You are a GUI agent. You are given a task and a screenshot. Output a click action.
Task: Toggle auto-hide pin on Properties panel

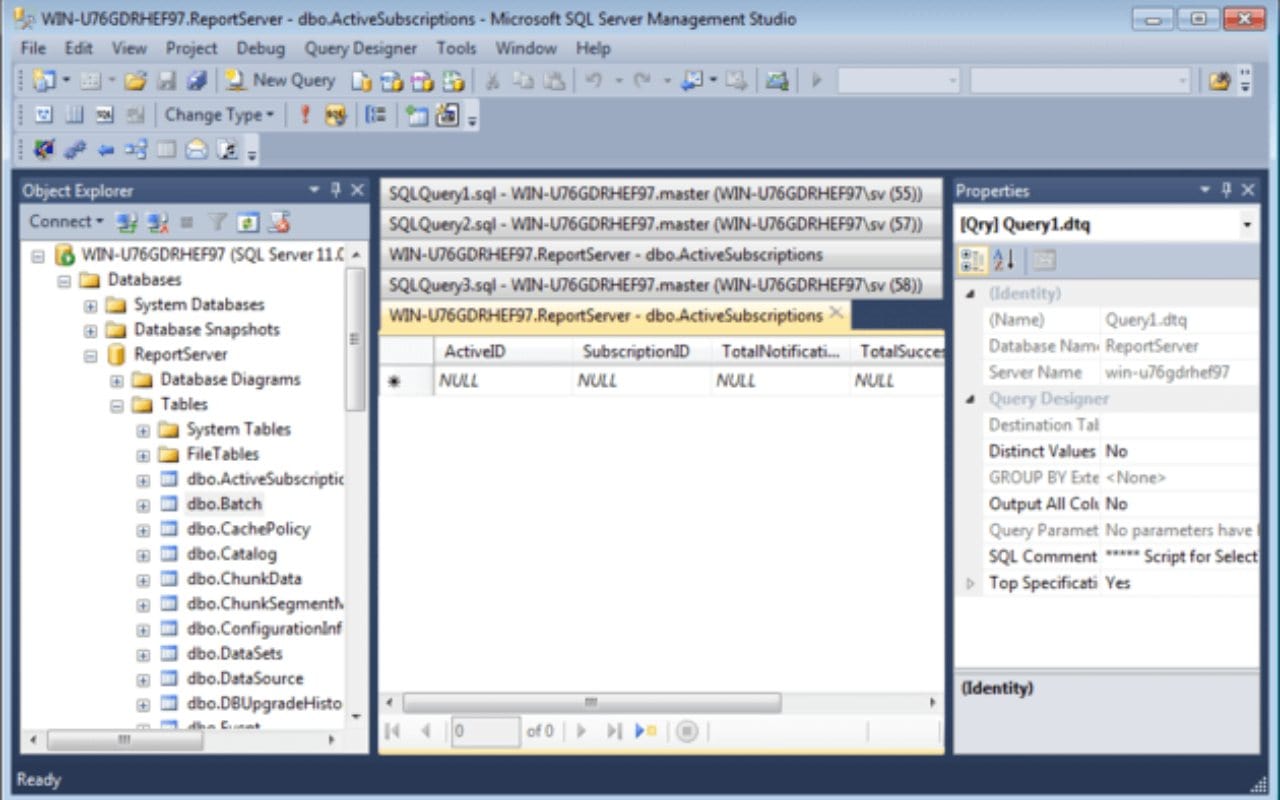point(1227,190)
